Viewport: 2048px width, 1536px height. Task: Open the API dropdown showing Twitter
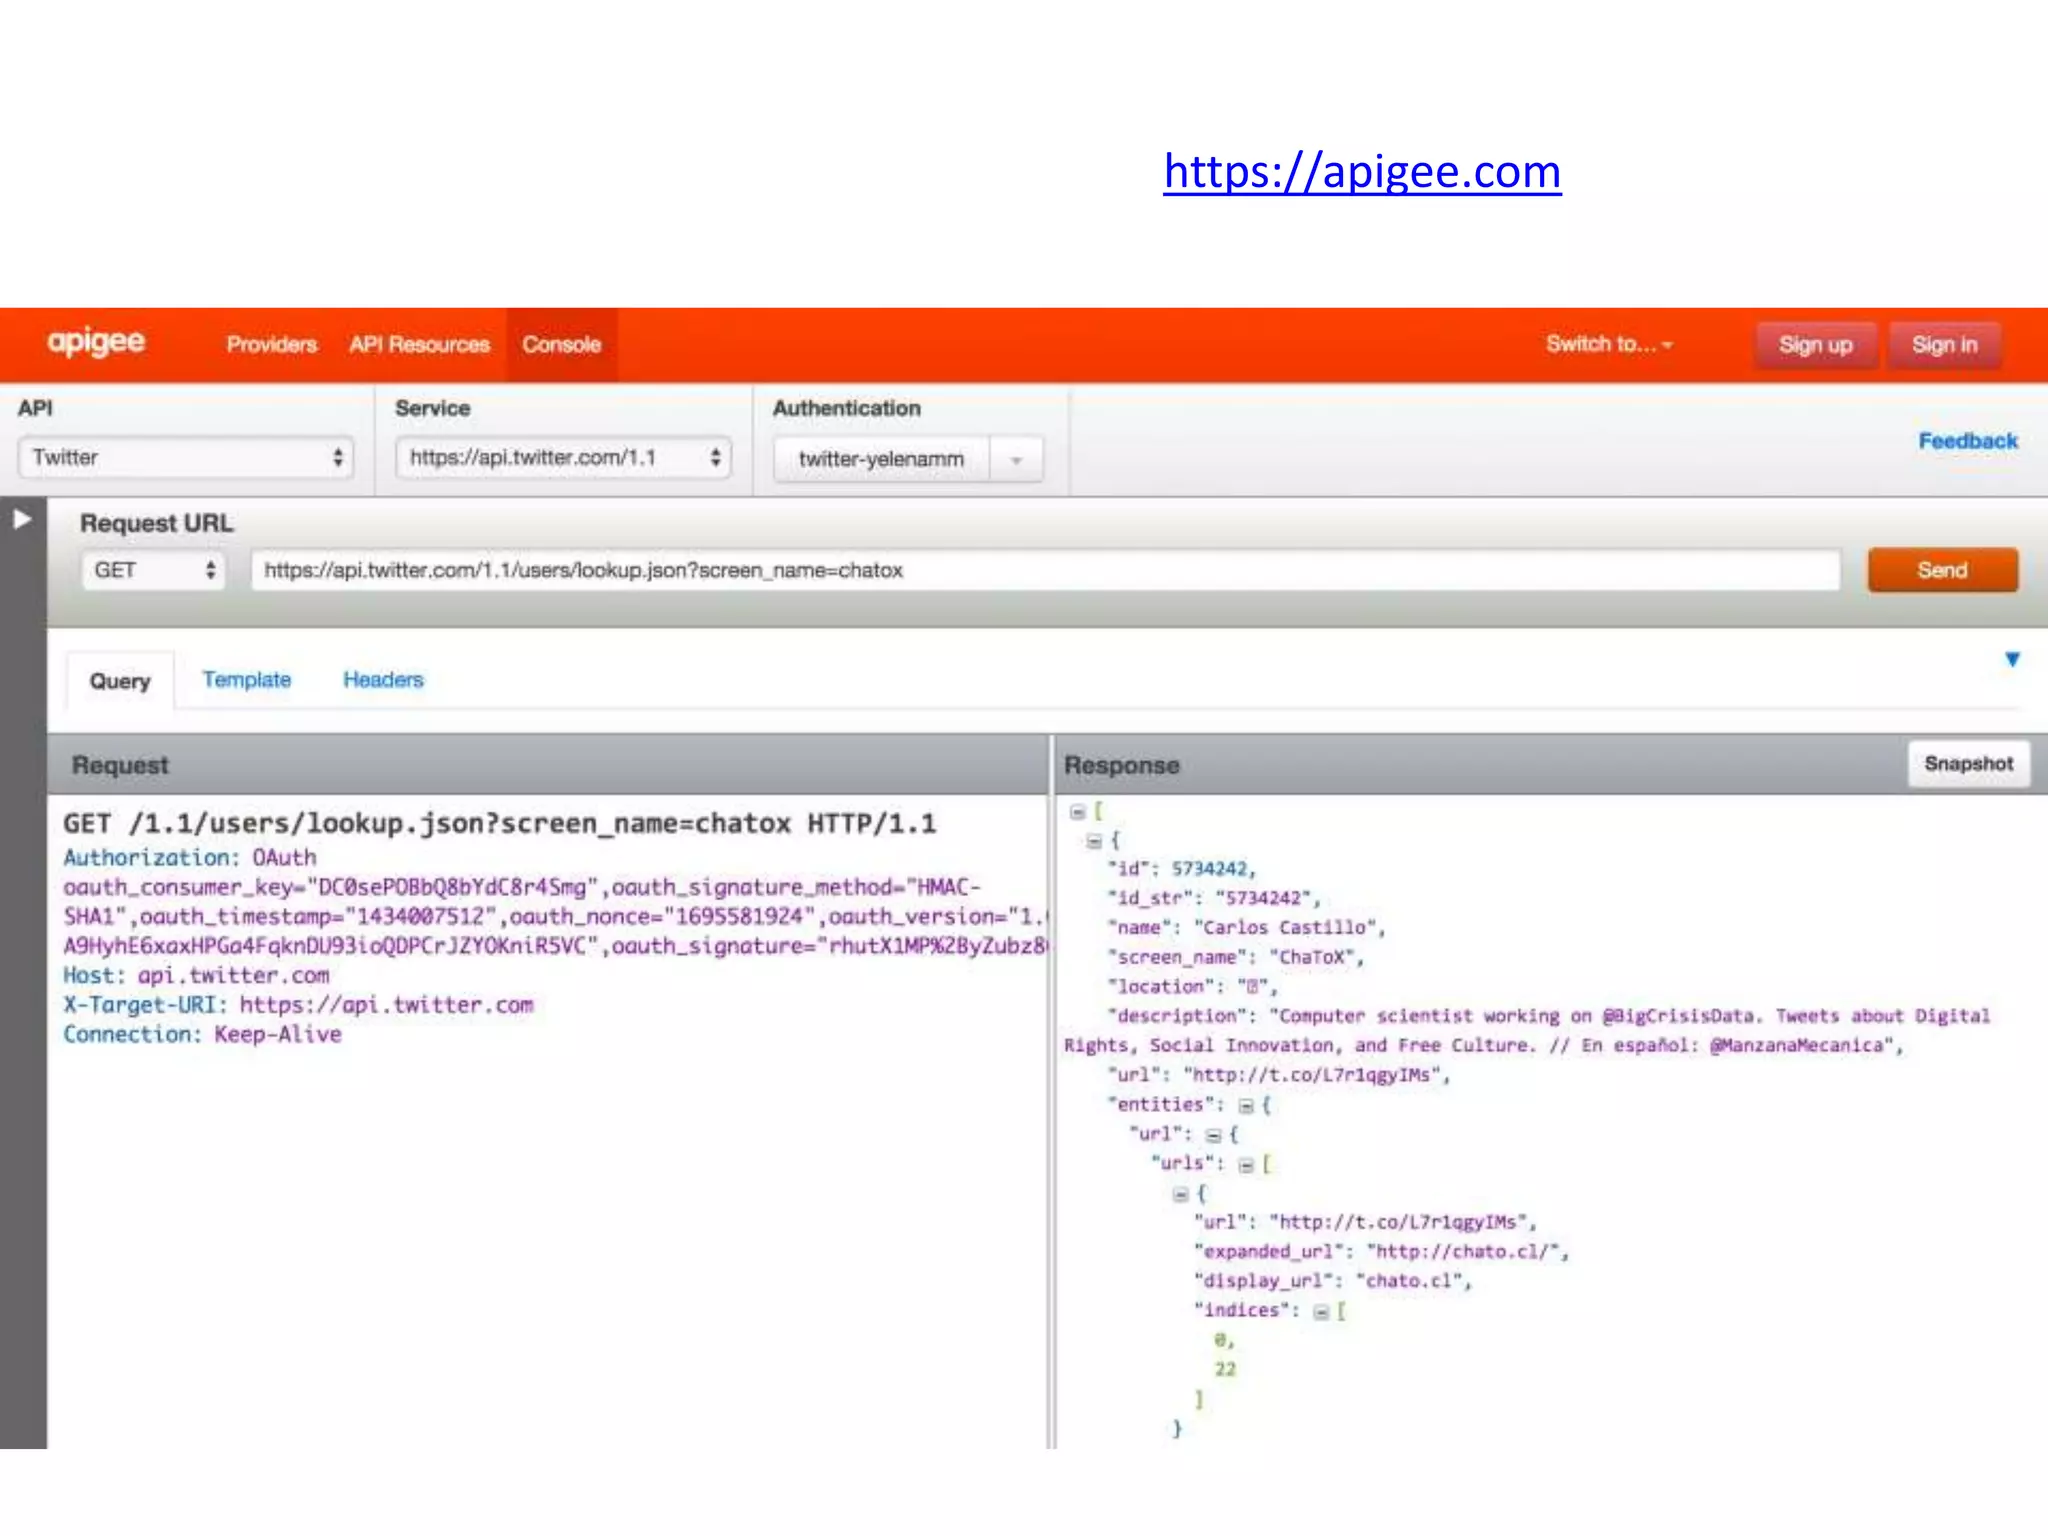point(186,457)
